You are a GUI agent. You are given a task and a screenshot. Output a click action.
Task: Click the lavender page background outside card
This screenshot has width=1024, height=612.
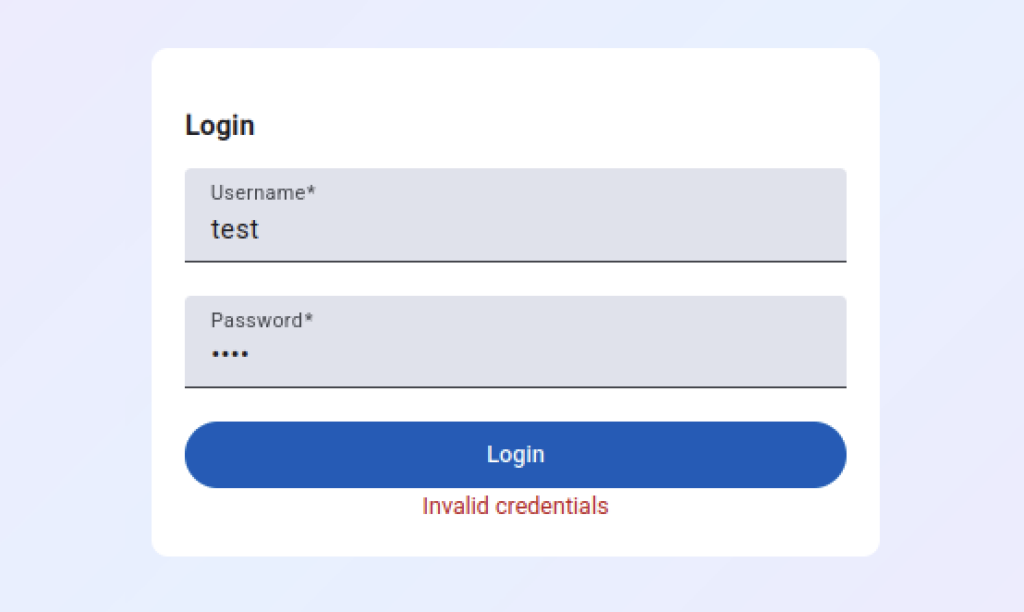[70, 300]
